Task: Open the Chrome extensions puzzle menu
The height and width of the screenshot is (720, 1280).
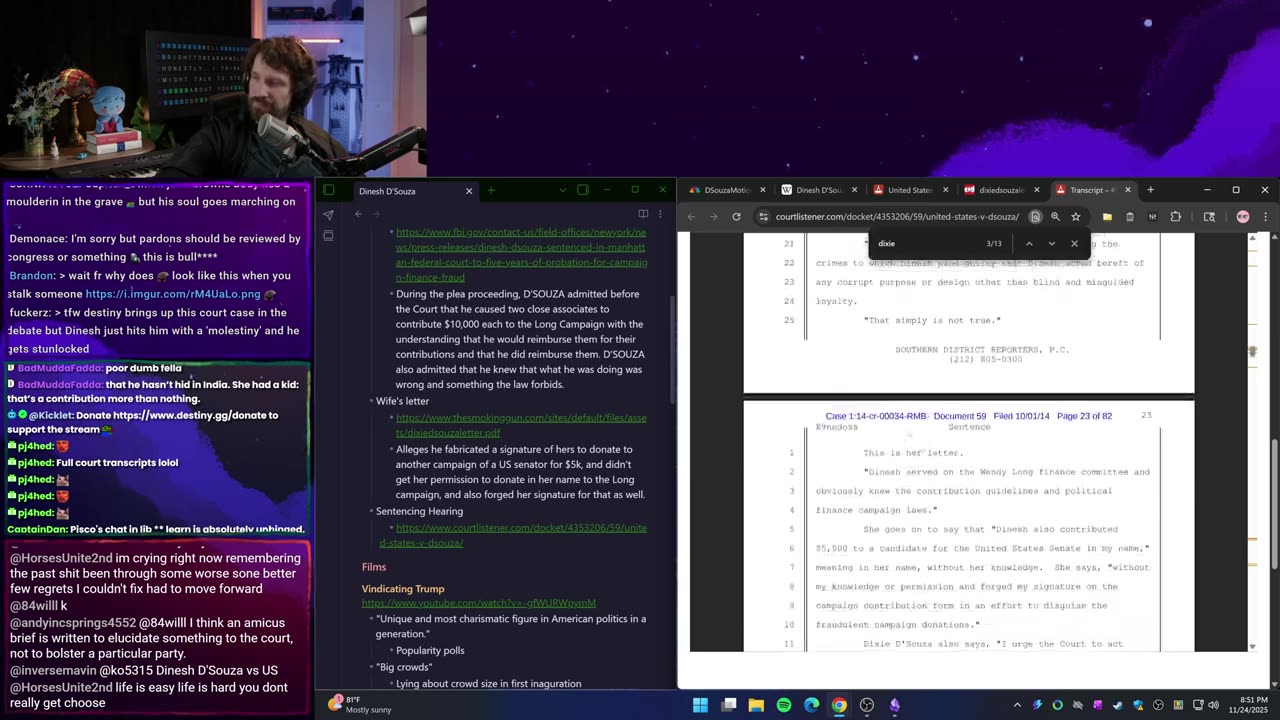Action: (1176, 217)
